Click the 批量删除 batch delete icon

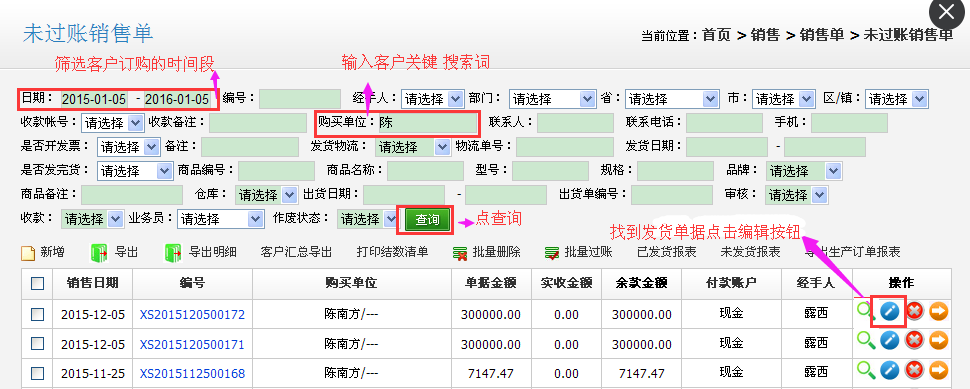click(x=460, y=252)
